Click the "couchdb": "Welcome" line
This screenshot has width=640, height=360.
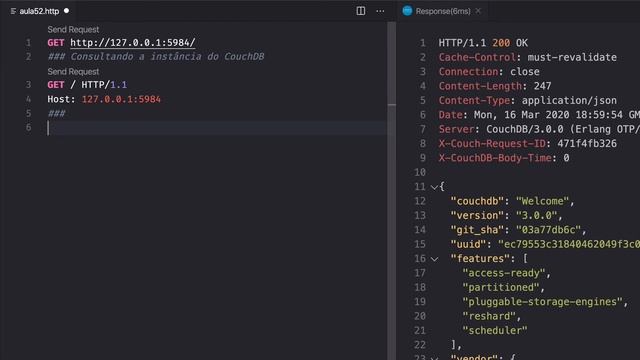coord(512,201)
